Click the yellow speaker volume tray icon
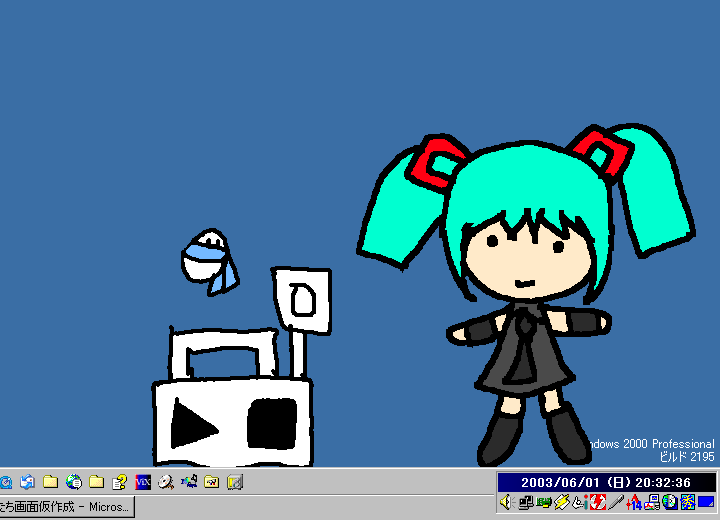 point(507,502)
